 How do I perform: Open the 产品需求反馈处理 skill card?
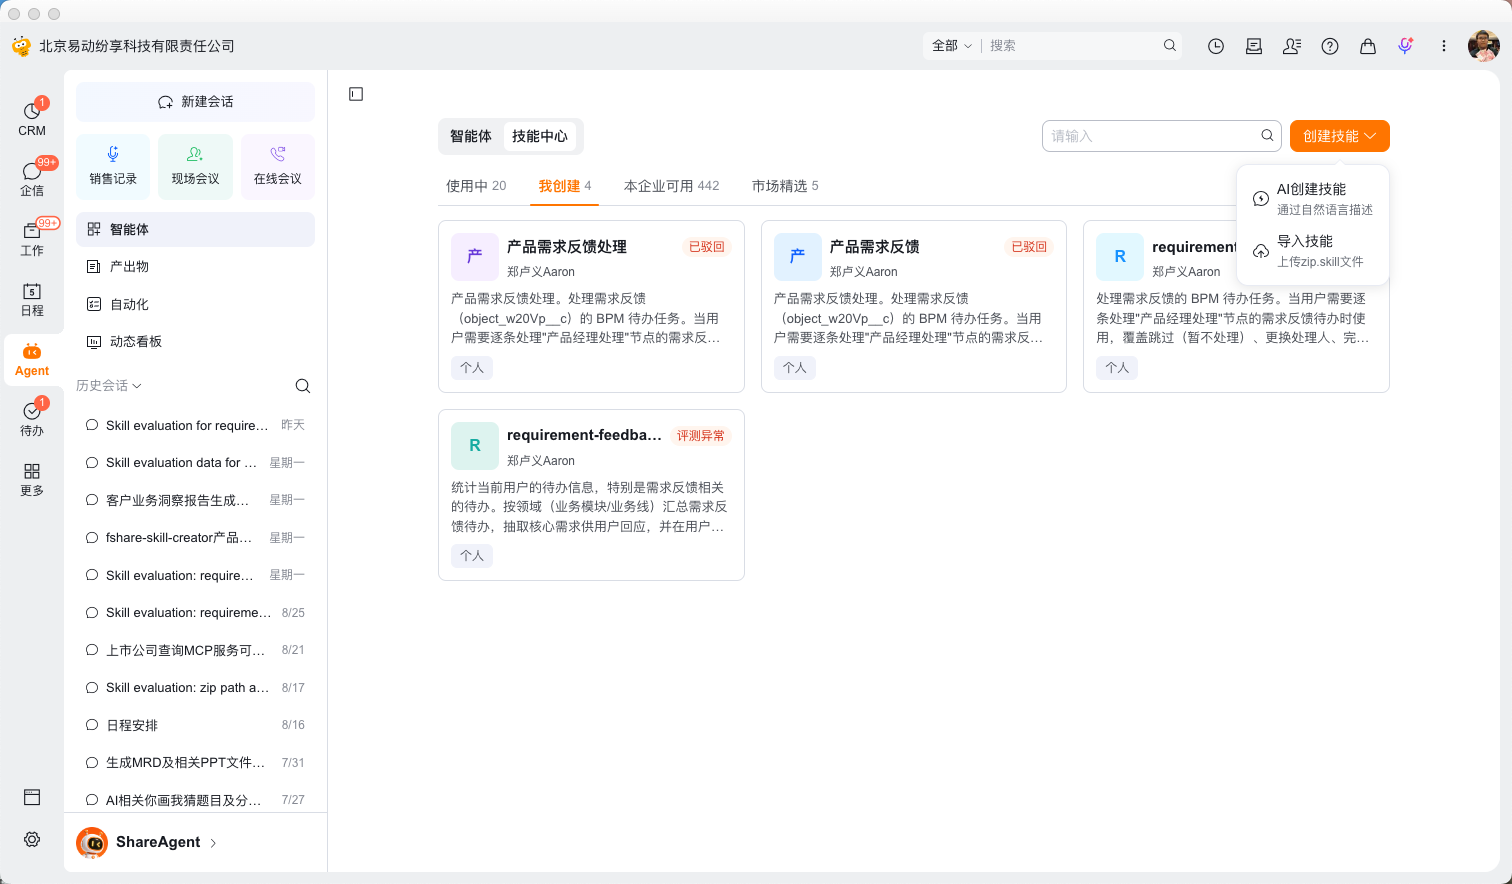coord(591,306)
